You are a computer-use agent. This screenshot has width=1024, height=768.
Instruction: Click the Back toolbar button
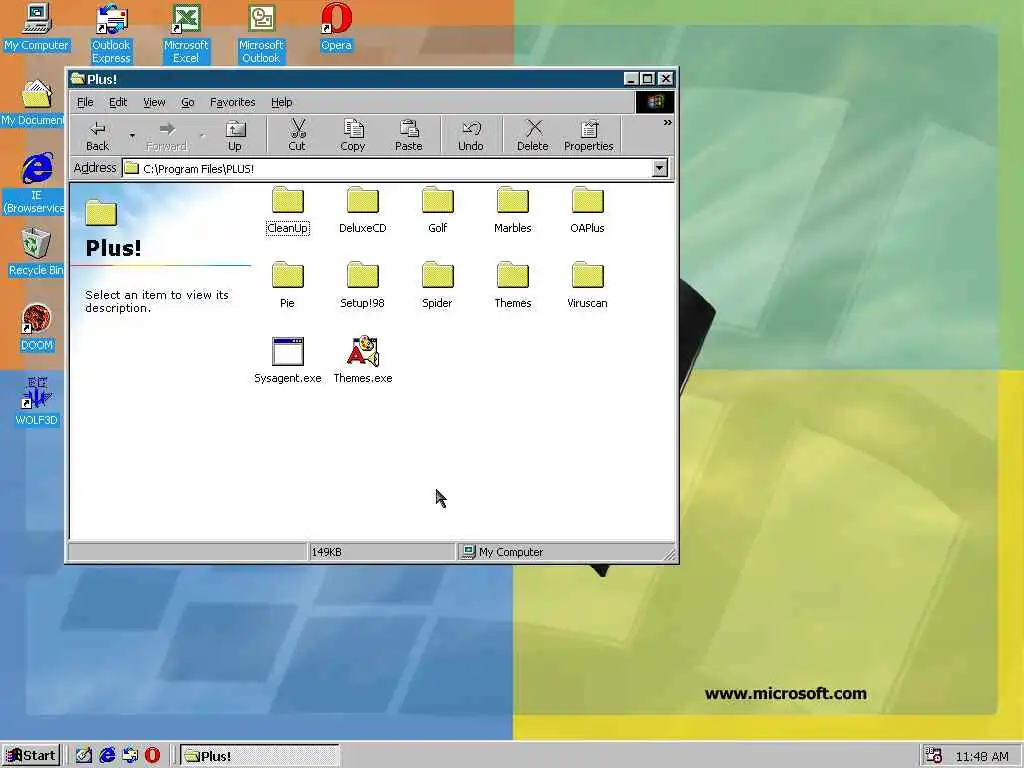point(98,135)
